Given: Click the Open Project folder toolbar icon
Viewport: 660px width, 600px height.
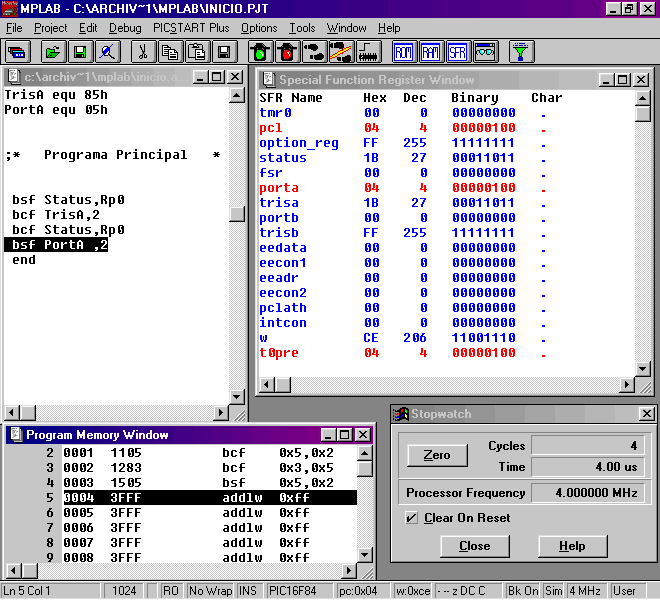Looking at the screenshot, I should (x=52, y=51).
